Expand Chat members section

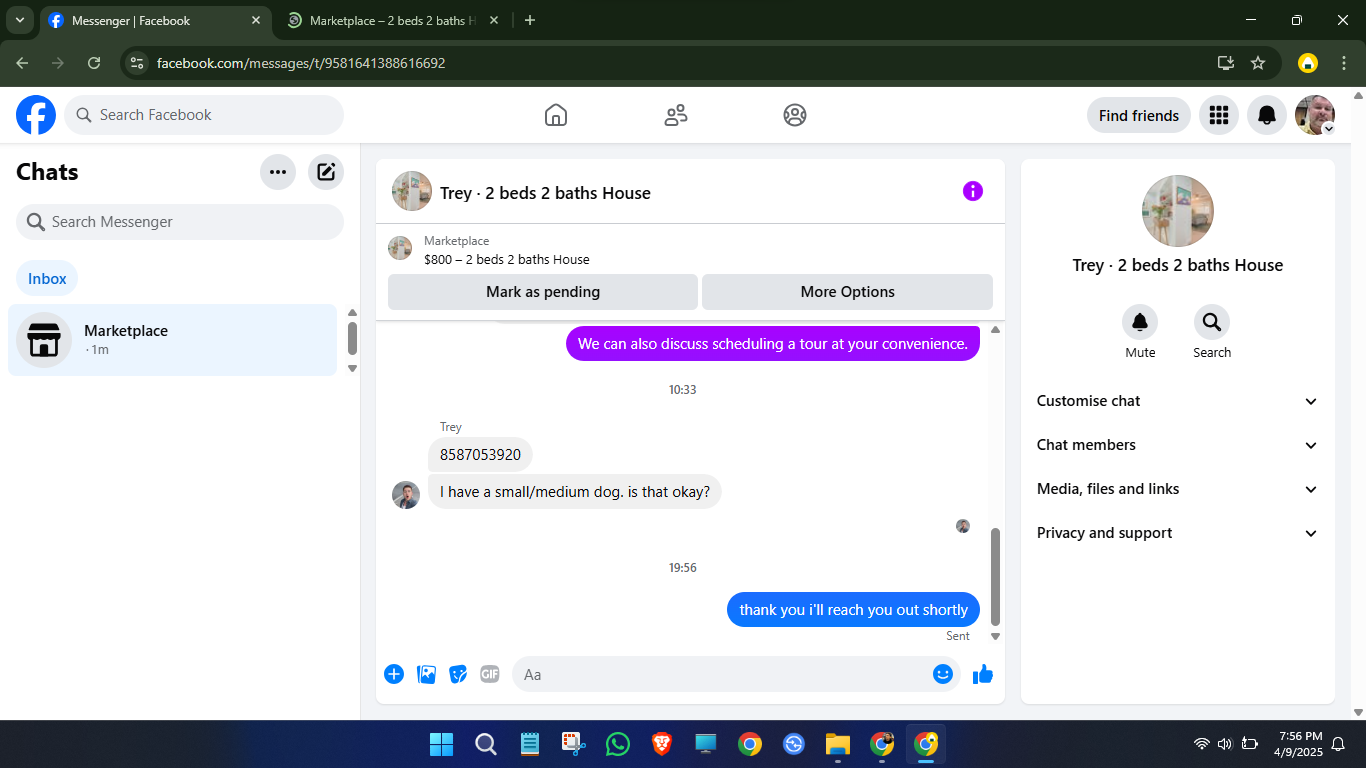1178,445
